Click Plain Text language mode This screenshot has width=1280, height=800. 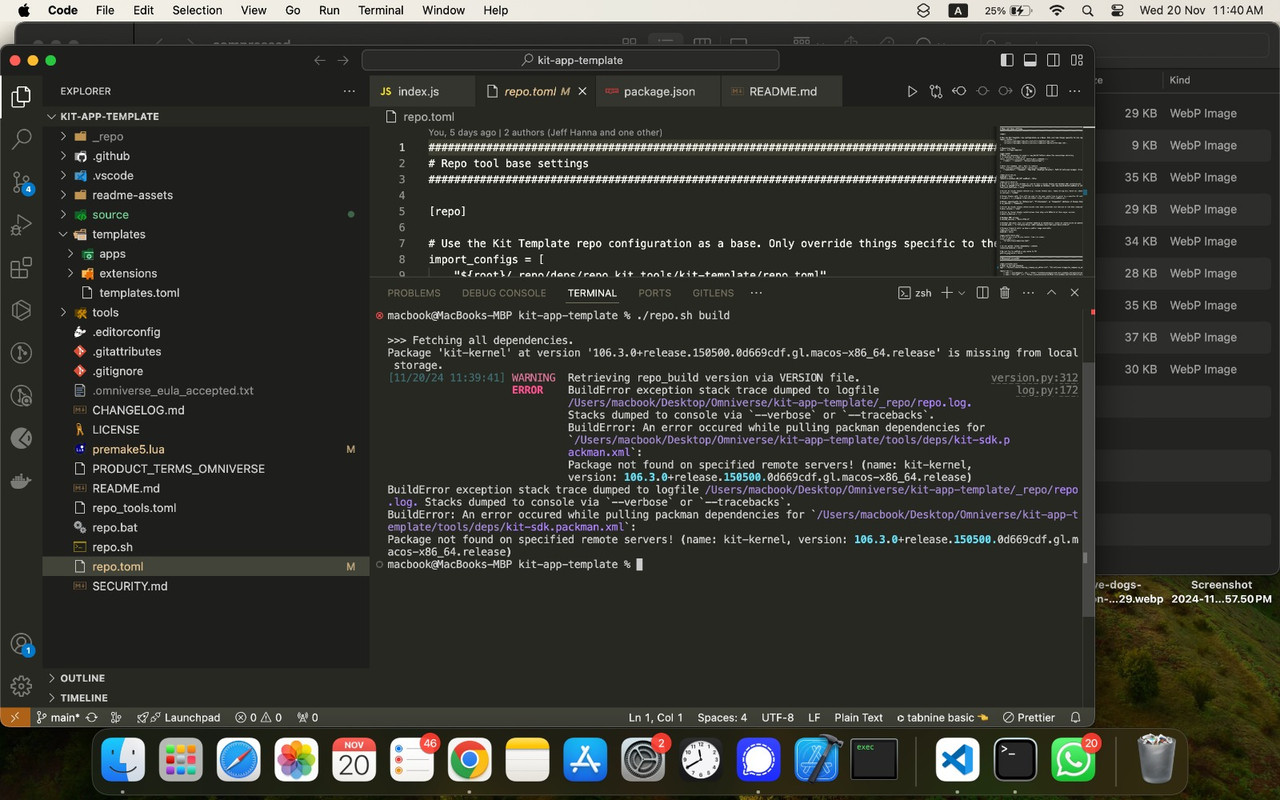pos(859,717)
